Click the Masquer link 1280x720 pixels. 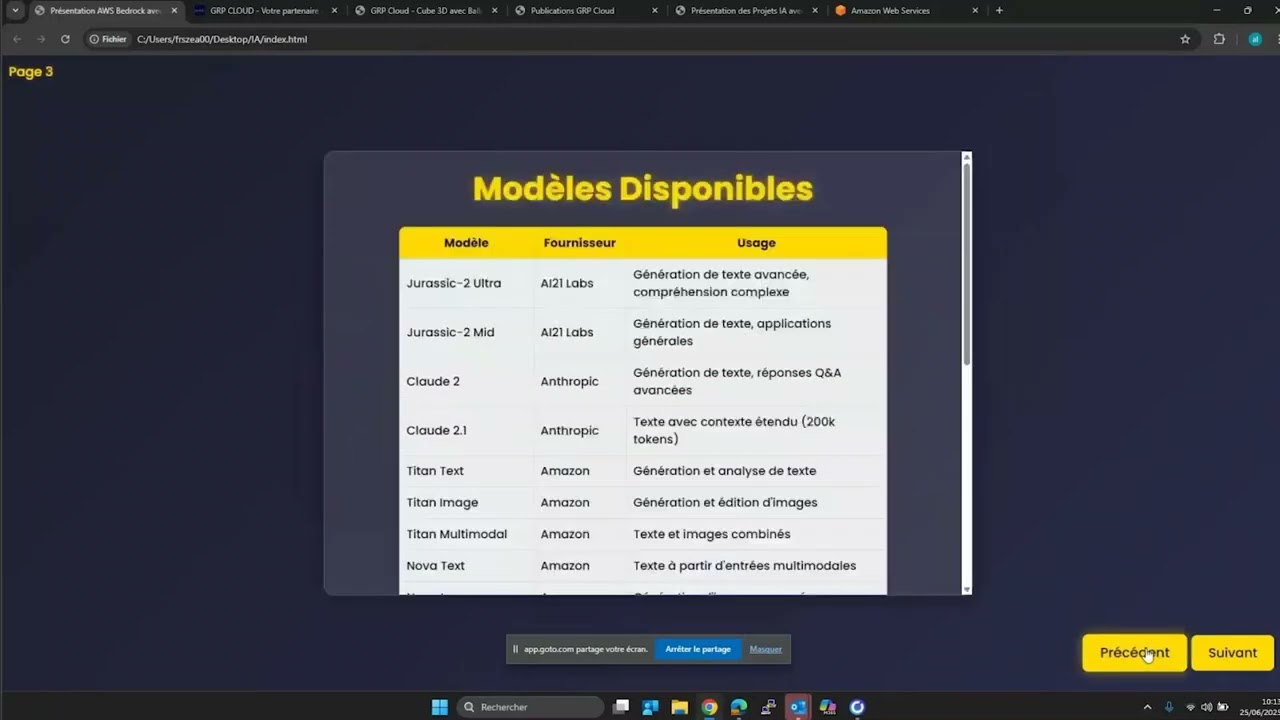pos(766,649)
